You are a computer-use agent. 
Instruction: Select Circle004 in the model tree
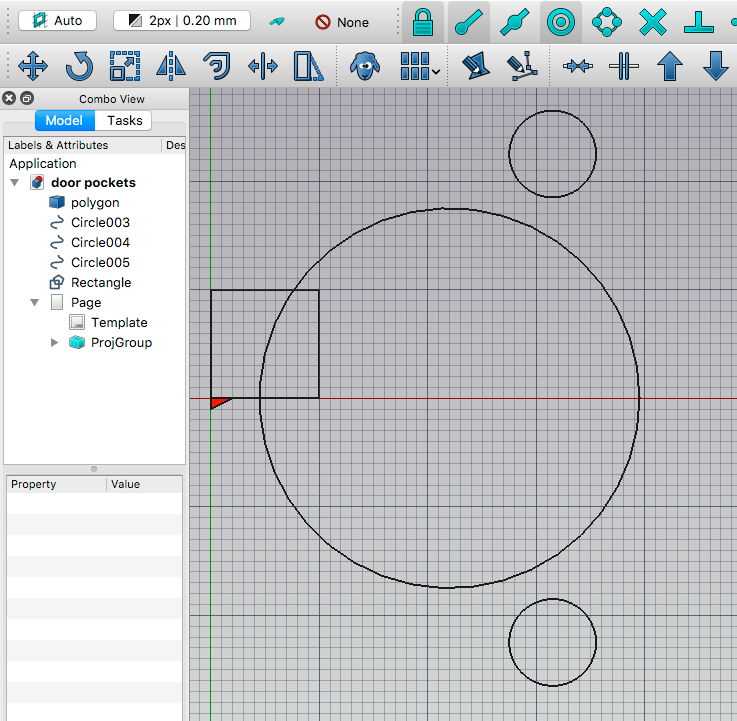[x=100, y=242]
